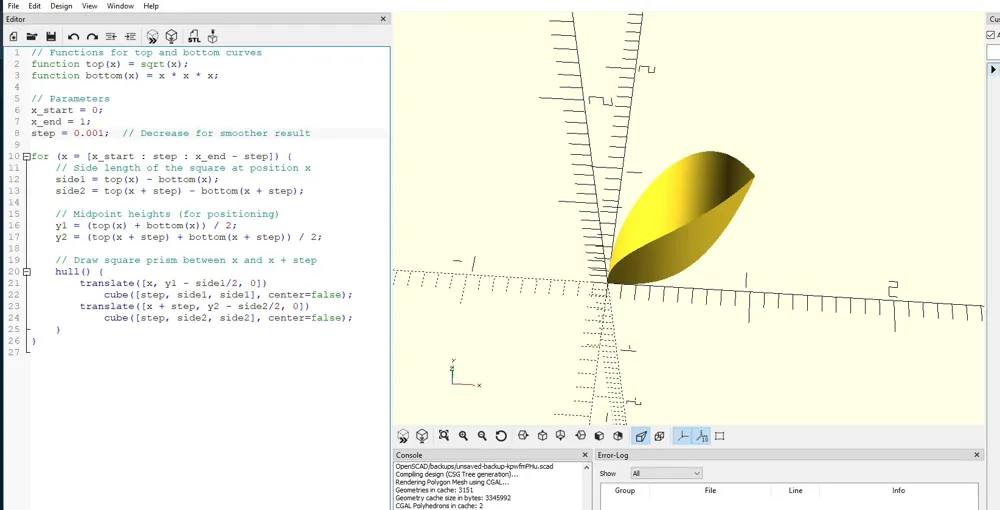Click 'CGAL Polyhedrons in cache: 2' console line

pyautogui.click(x=439, y=506)
